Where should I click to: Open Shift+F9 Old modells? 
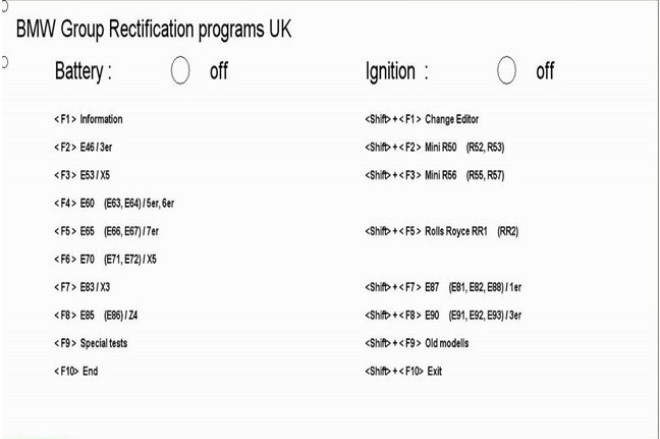coord(417,343)
